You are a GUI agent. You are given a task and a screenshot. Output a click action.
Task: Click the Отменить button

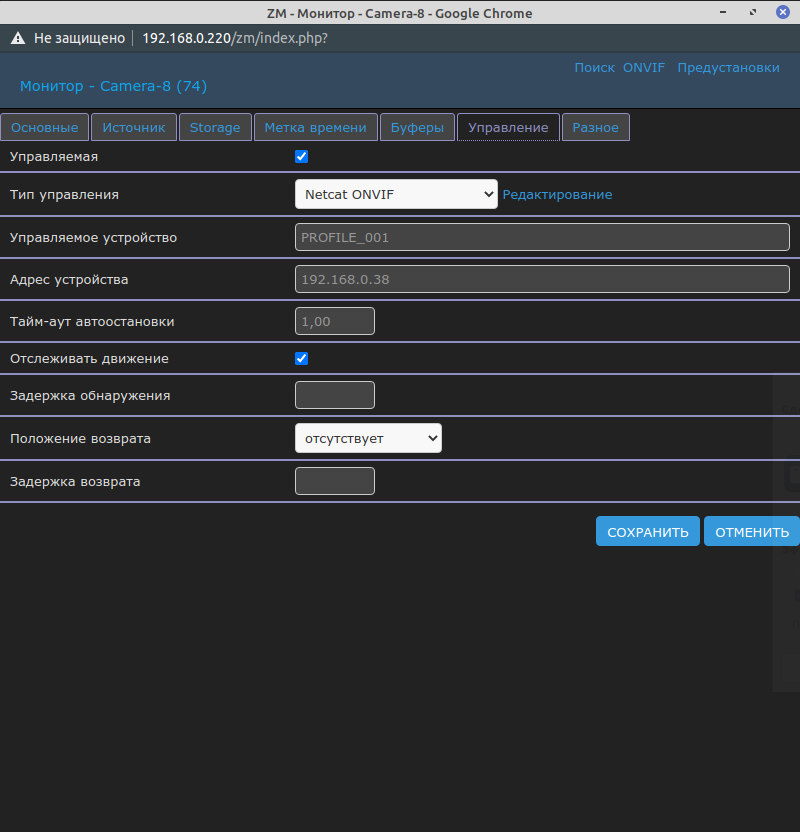click(752, 531)
